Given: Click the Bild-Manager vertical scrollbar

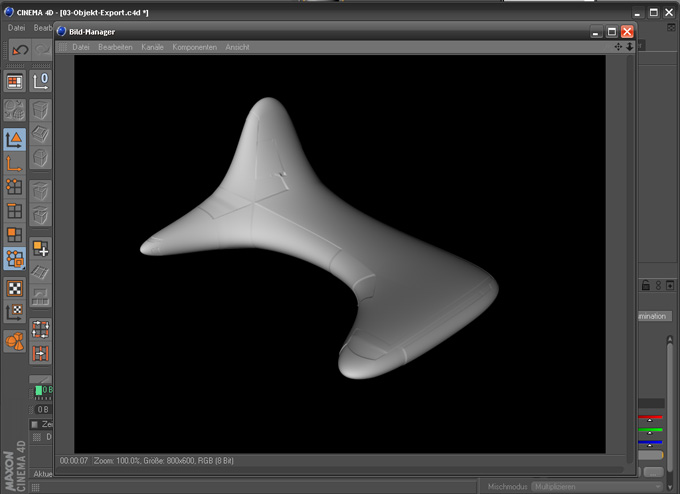Looking at the screenshot, I should click(x=618, y=250).
